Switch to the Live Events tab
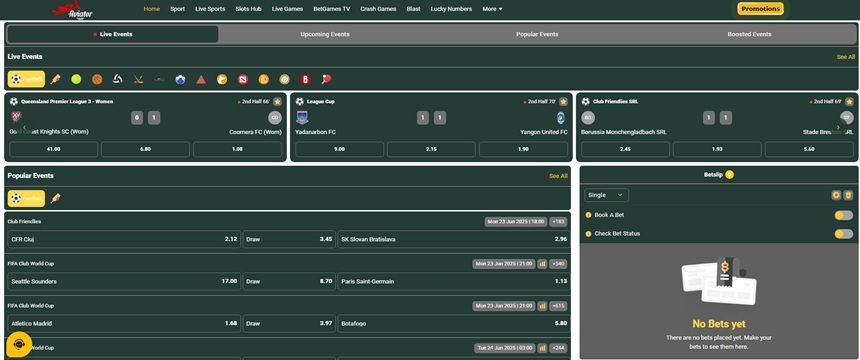This screenshot has height=360, width=860. (x=112, y=34)
